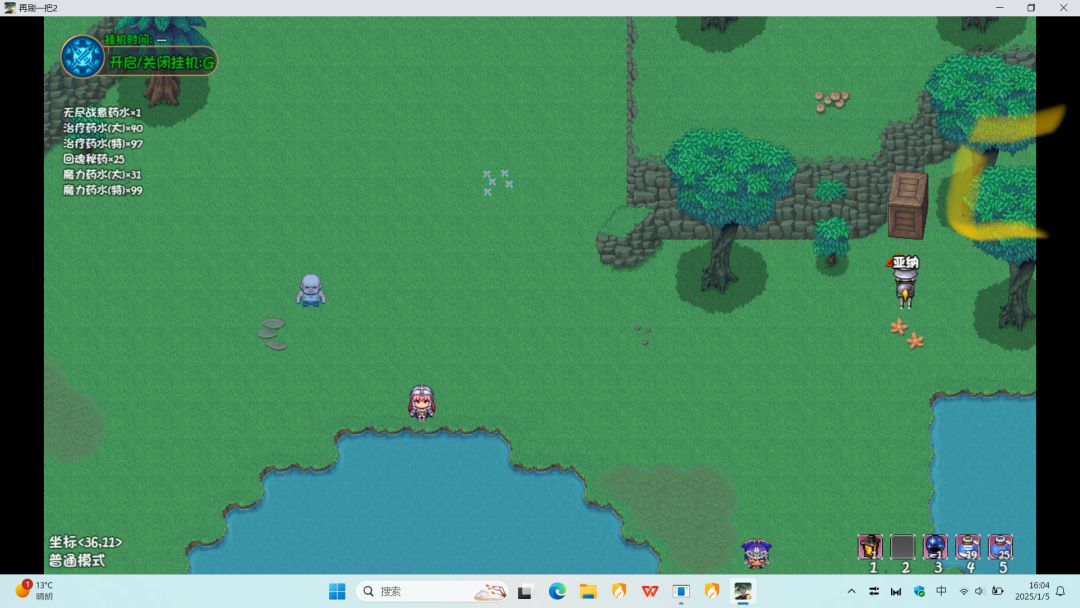Click the volume speaker tray icon
The image size is (1080, 608).
[x=979, y=591]
